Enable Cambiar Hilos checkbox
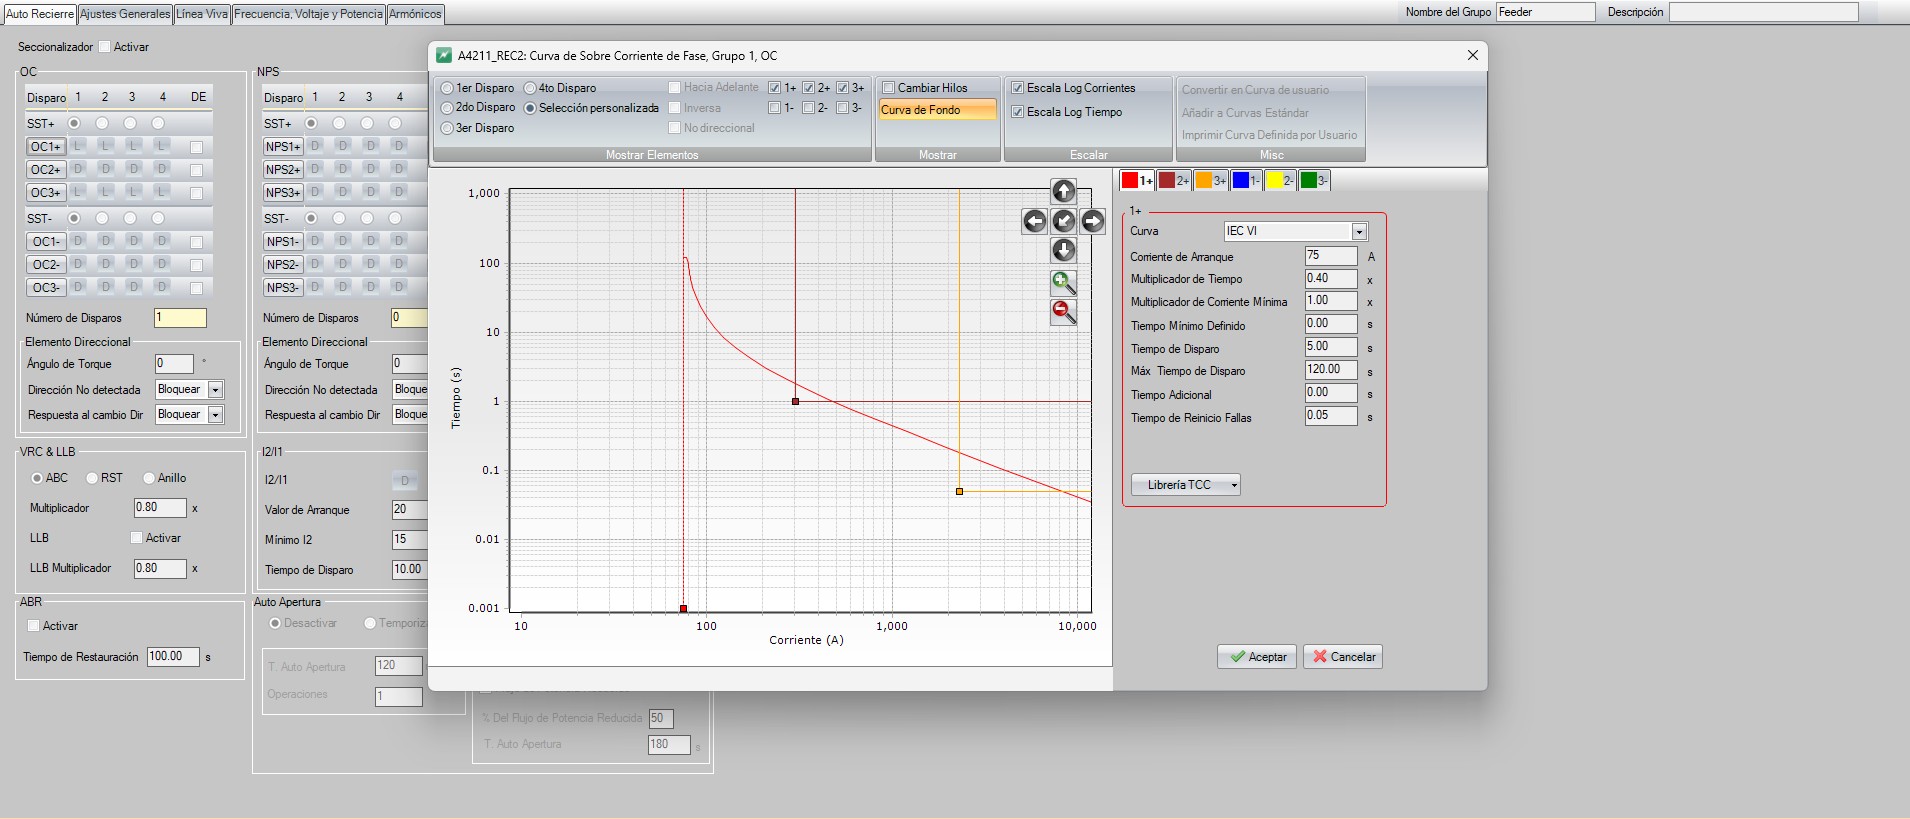The height and width of the screenshot is (819, 1910). coord(888,88)
